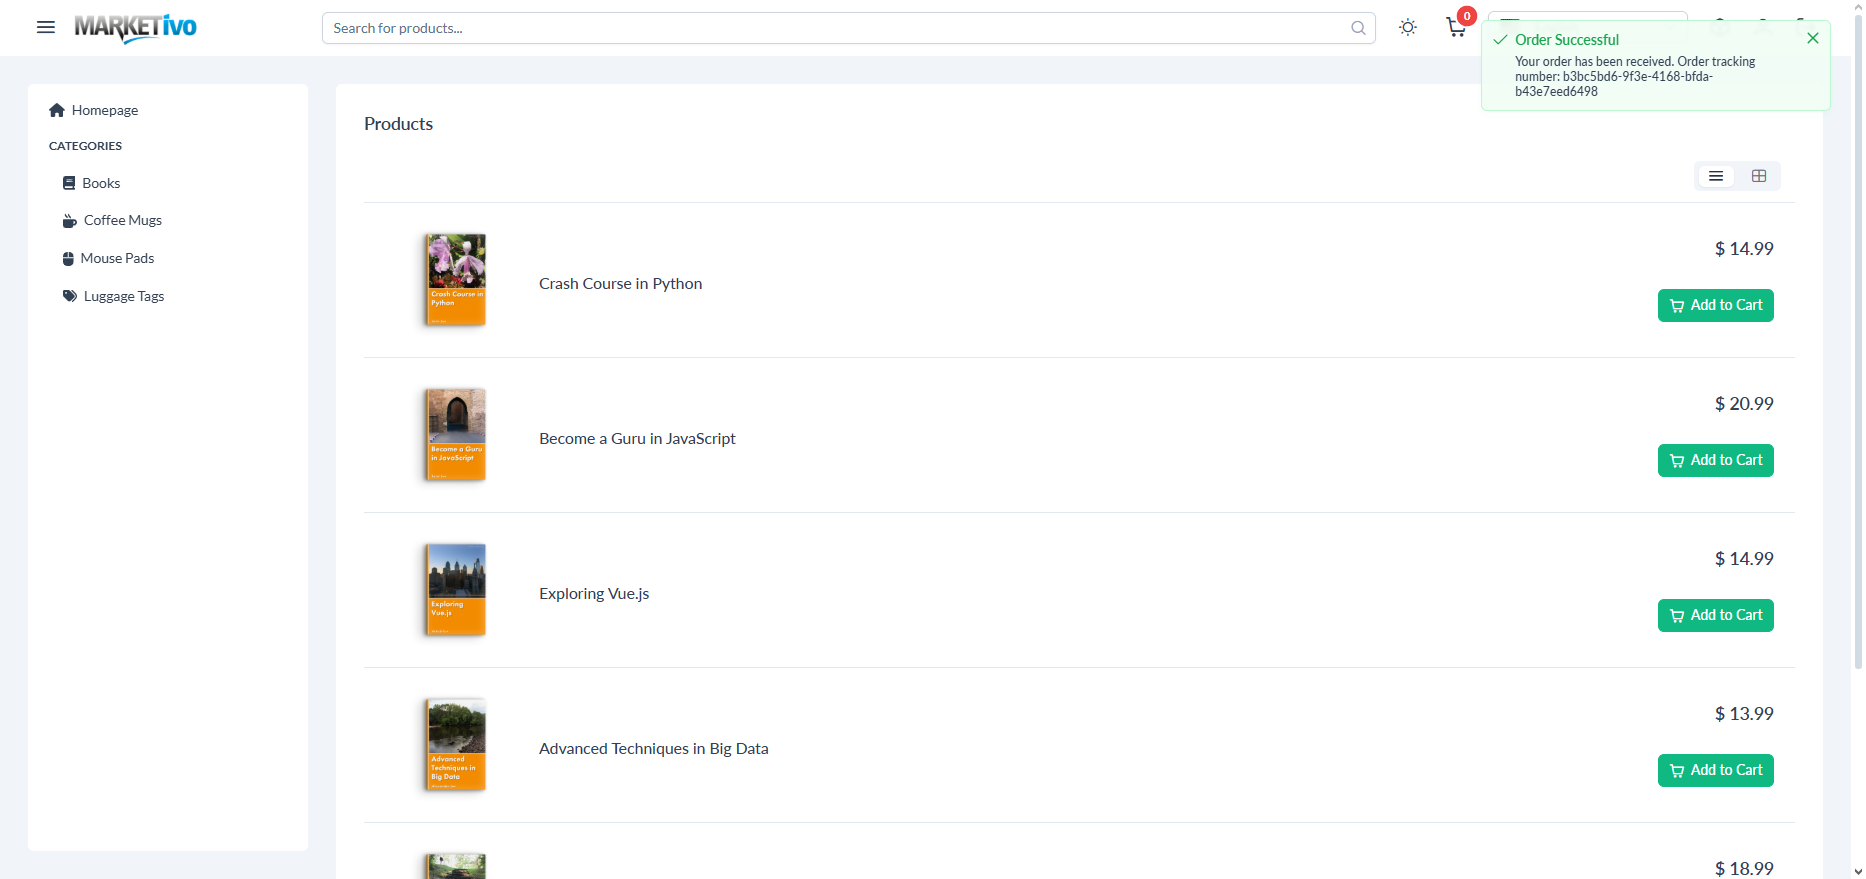
Task: Add Advanced Techniques in Big Data to cart
Action: tap(1716, 770)
